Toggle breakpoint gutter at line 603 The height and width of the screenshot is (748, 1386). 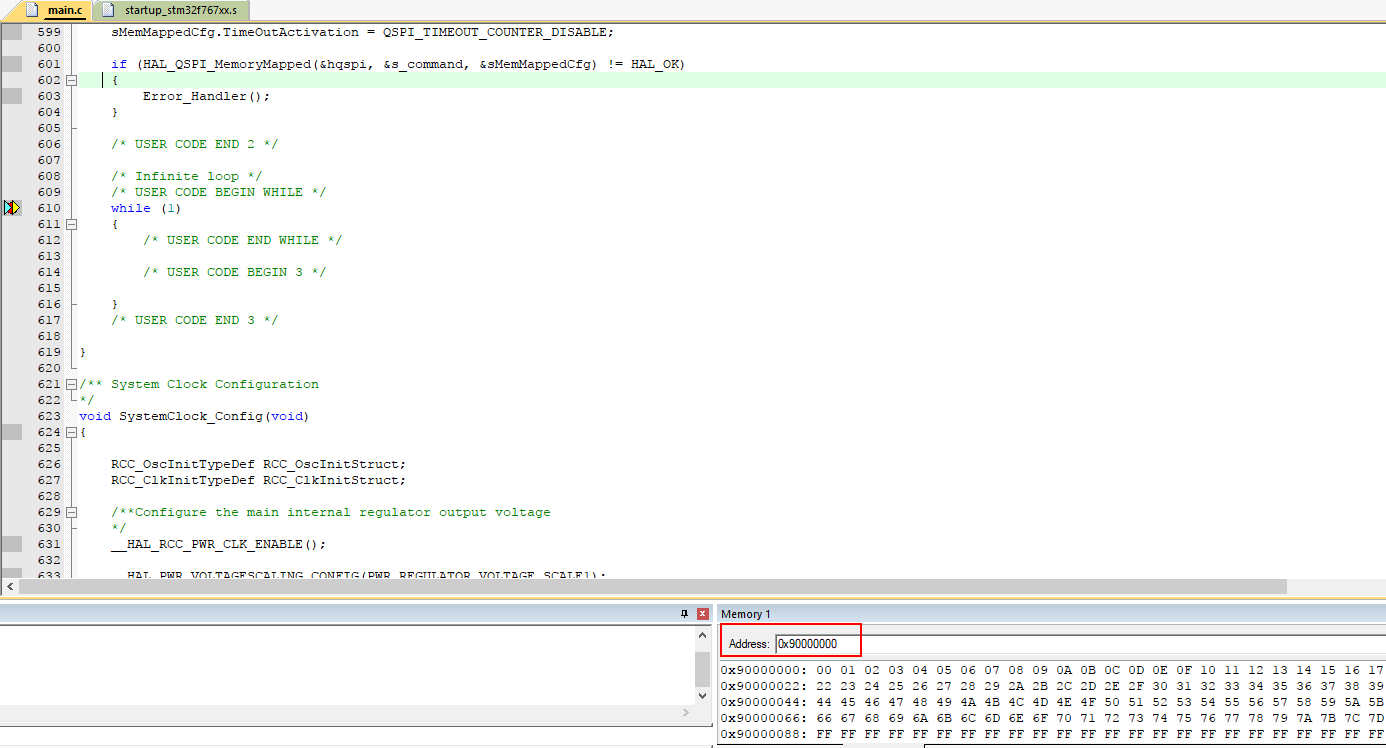point(11,96)
